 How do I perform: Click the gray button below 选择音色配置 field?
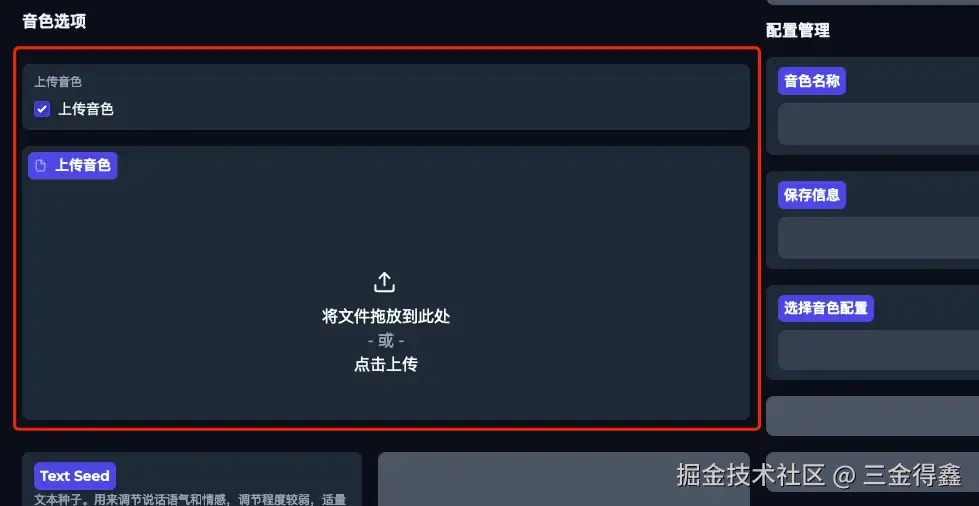coord(872,416)
